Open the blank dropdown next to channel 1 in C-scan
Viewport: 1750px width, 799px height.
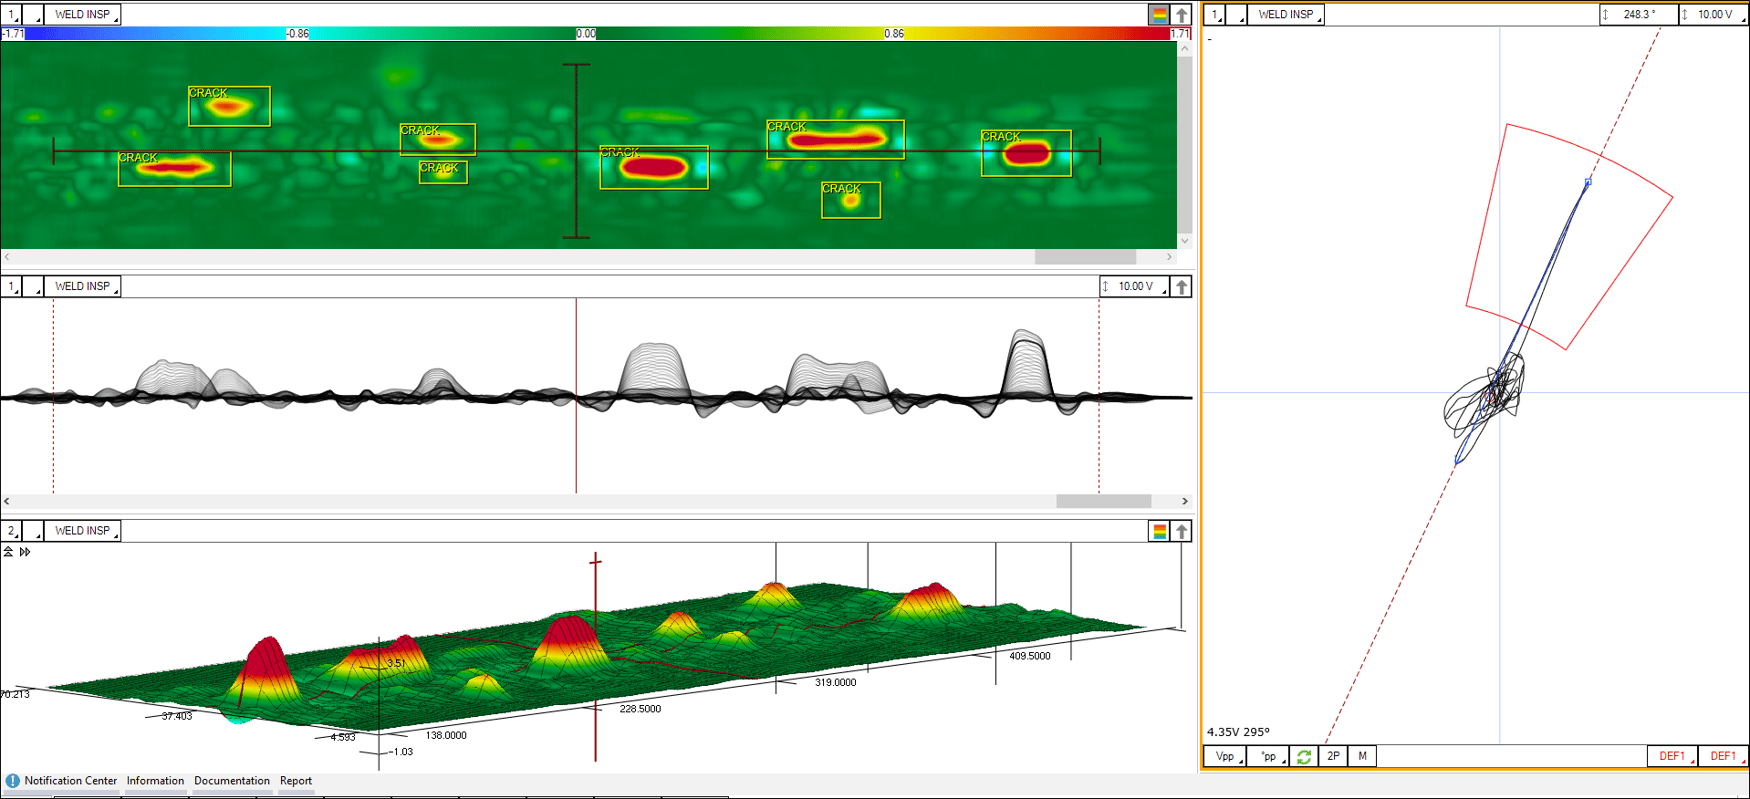tap(33, 15)
